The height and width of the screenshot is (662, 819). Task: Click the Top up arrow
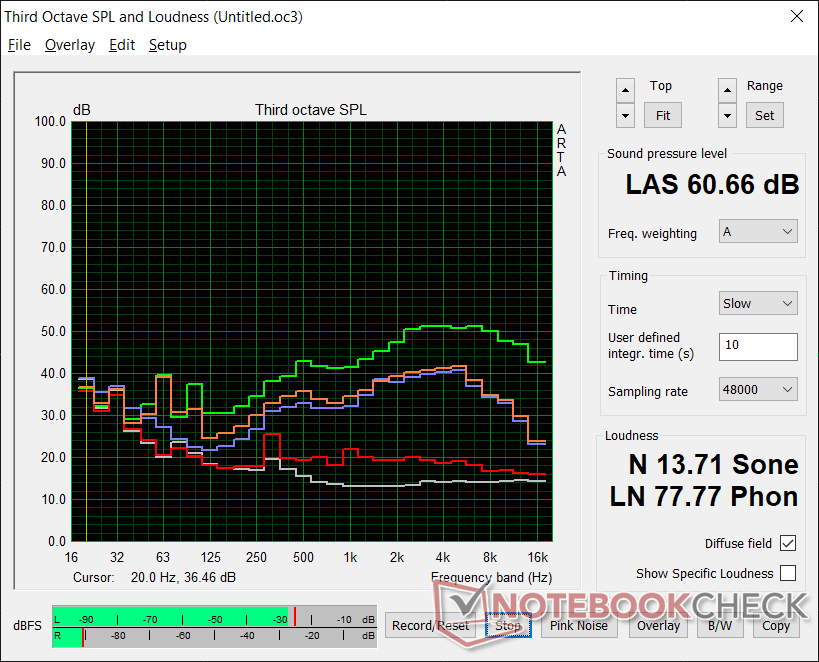point(625,90)
